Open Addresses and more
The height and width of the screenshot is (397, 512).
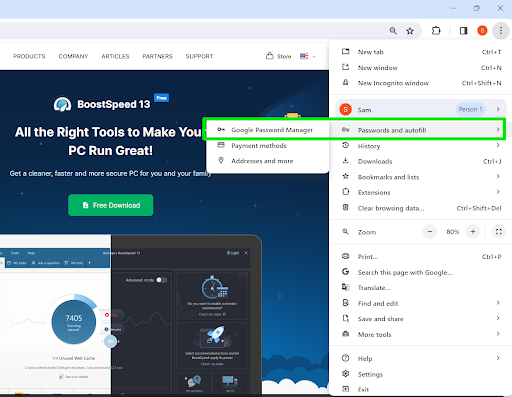tap(268, 161)
